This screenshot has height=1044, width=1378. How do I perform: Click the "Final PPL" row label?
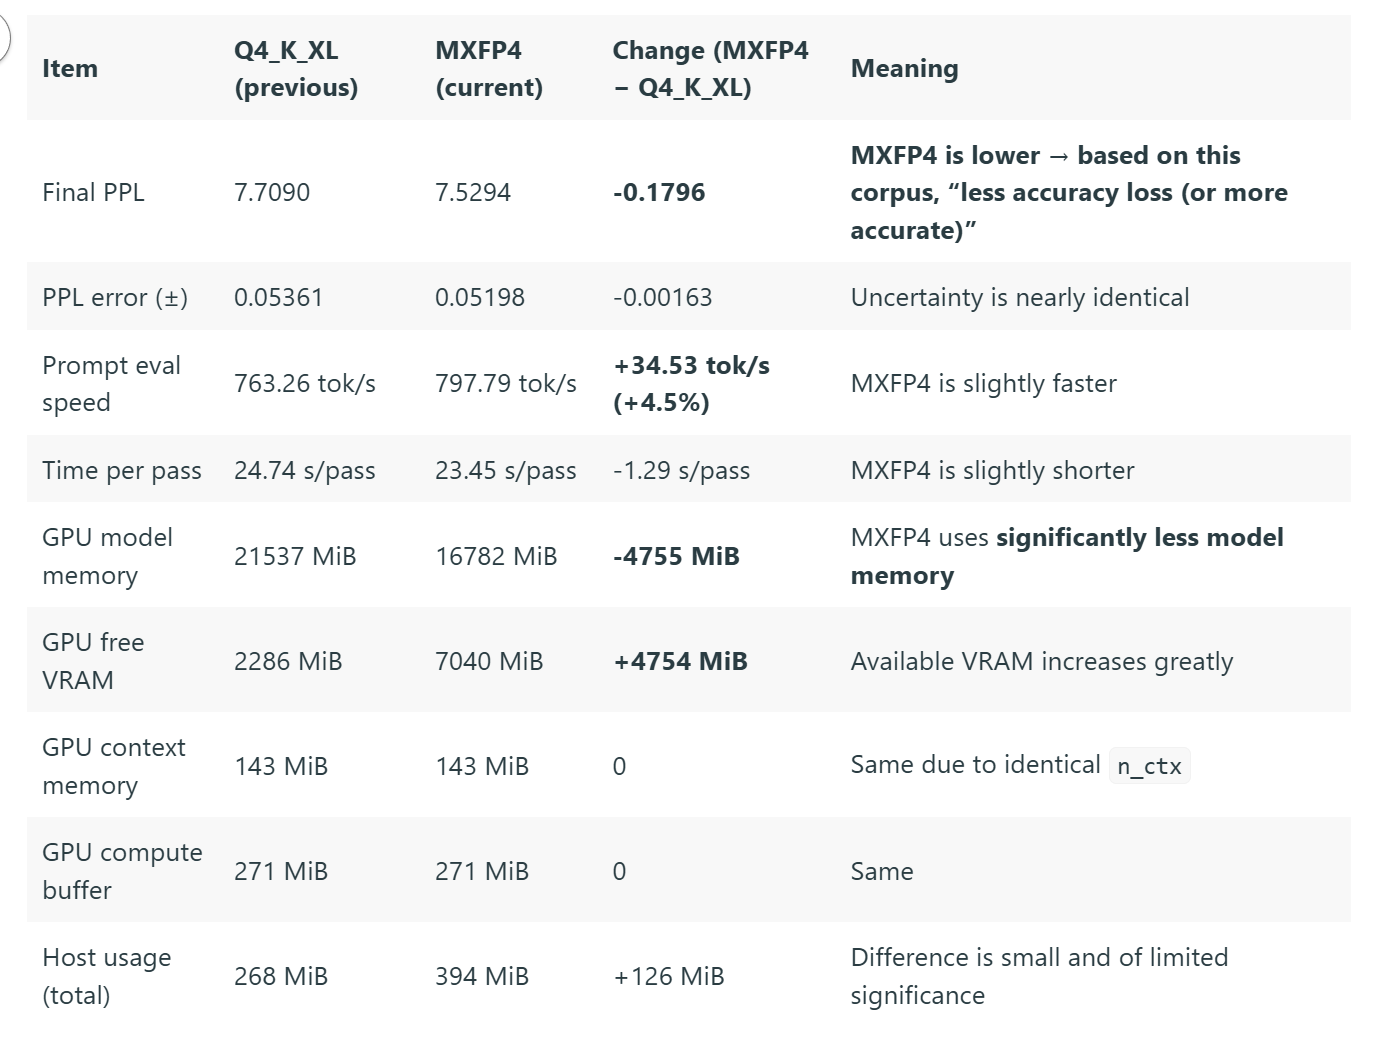tap(93, 192)
